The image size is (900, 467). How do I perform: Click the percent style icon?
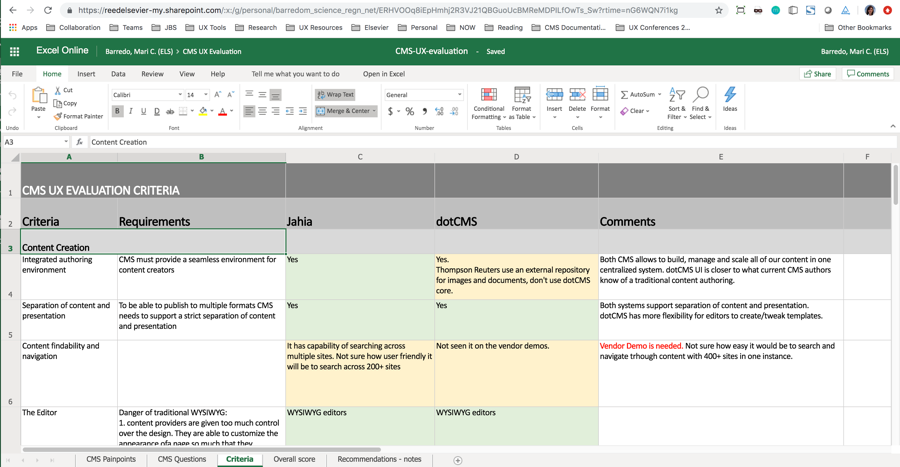click(409, 112)
